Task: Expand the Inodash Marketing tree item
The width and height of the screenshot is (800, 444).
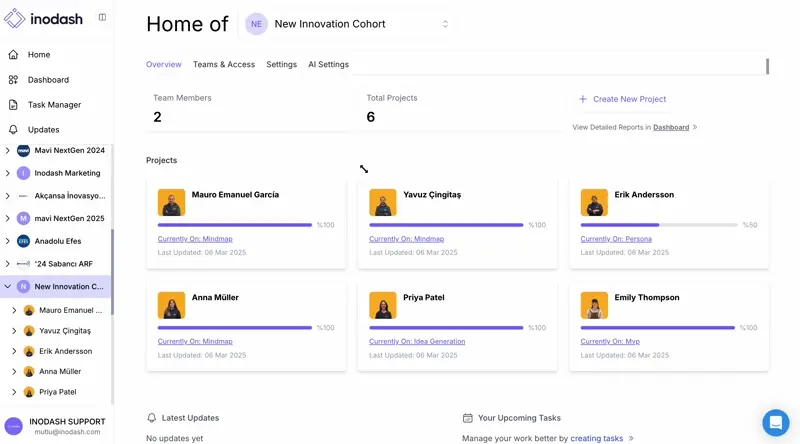Action: point(8,173)
